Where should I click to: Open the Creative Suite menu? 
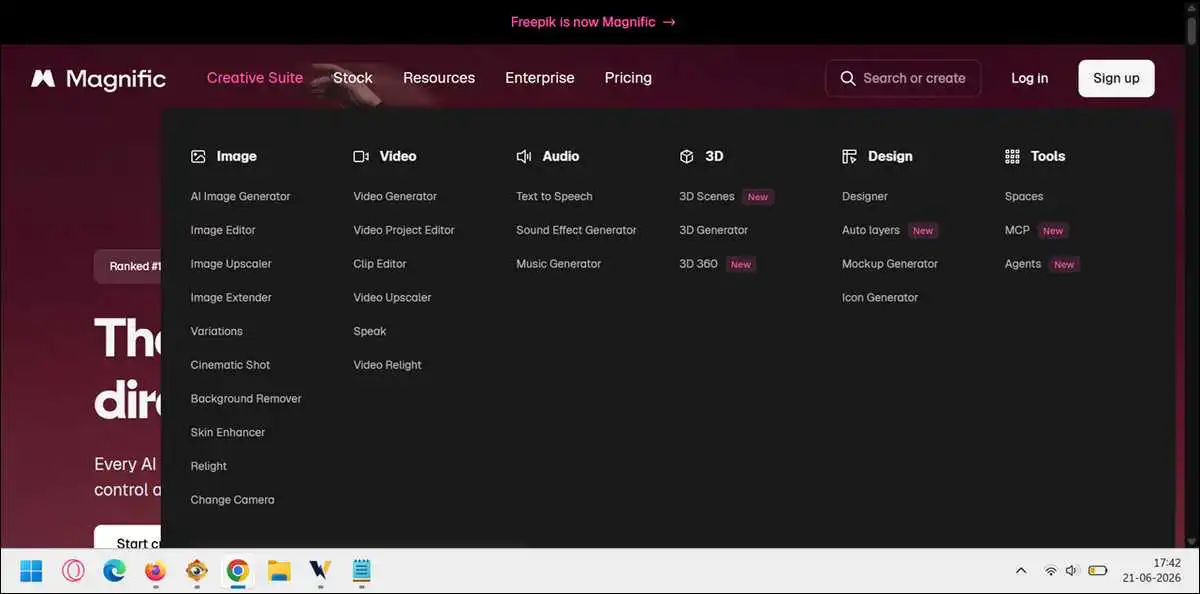click(x=255, y=78)
